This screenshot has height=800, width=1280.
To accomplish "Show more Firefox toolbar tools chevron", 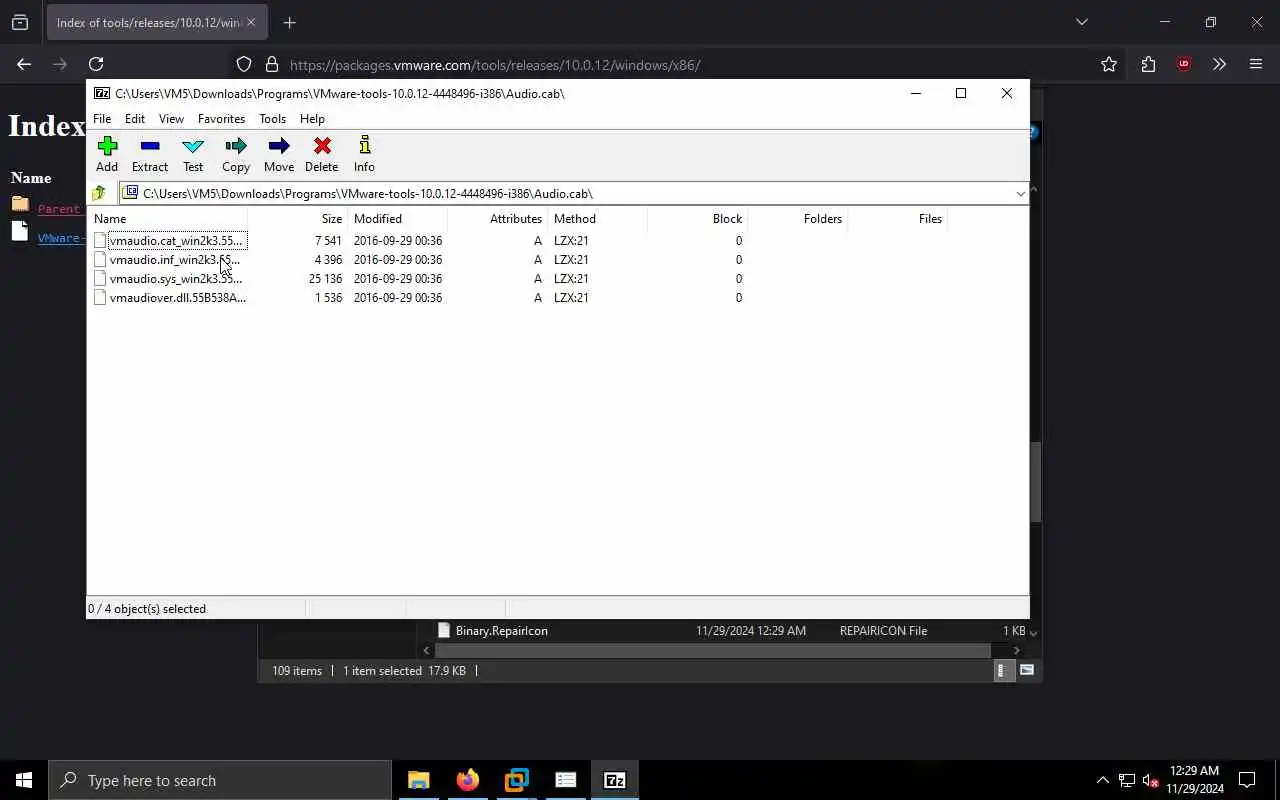I will [1219, 64].
